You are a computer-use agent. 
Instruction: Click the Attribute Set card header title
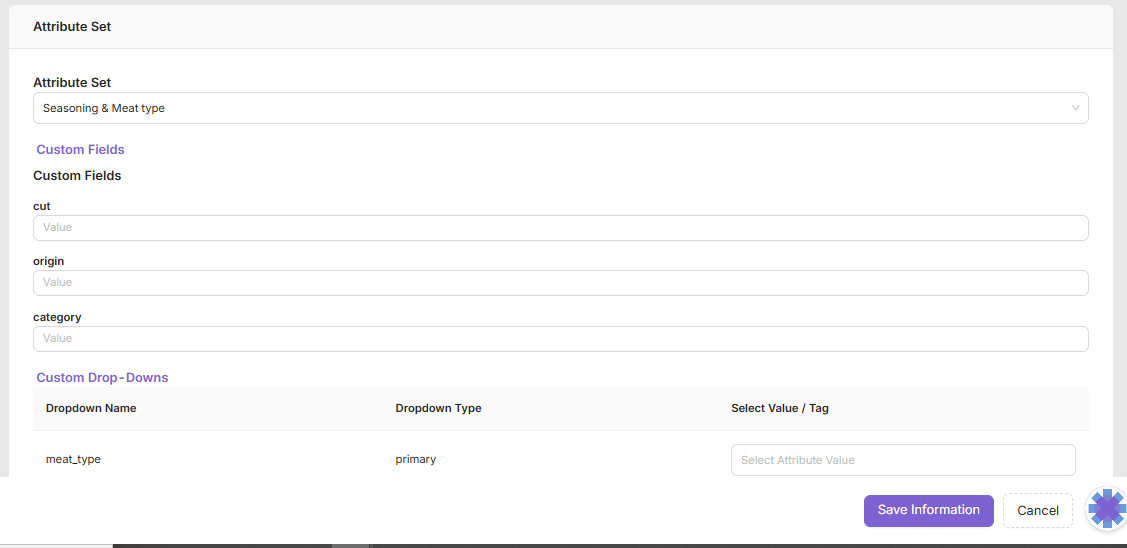tap(72, 27)
